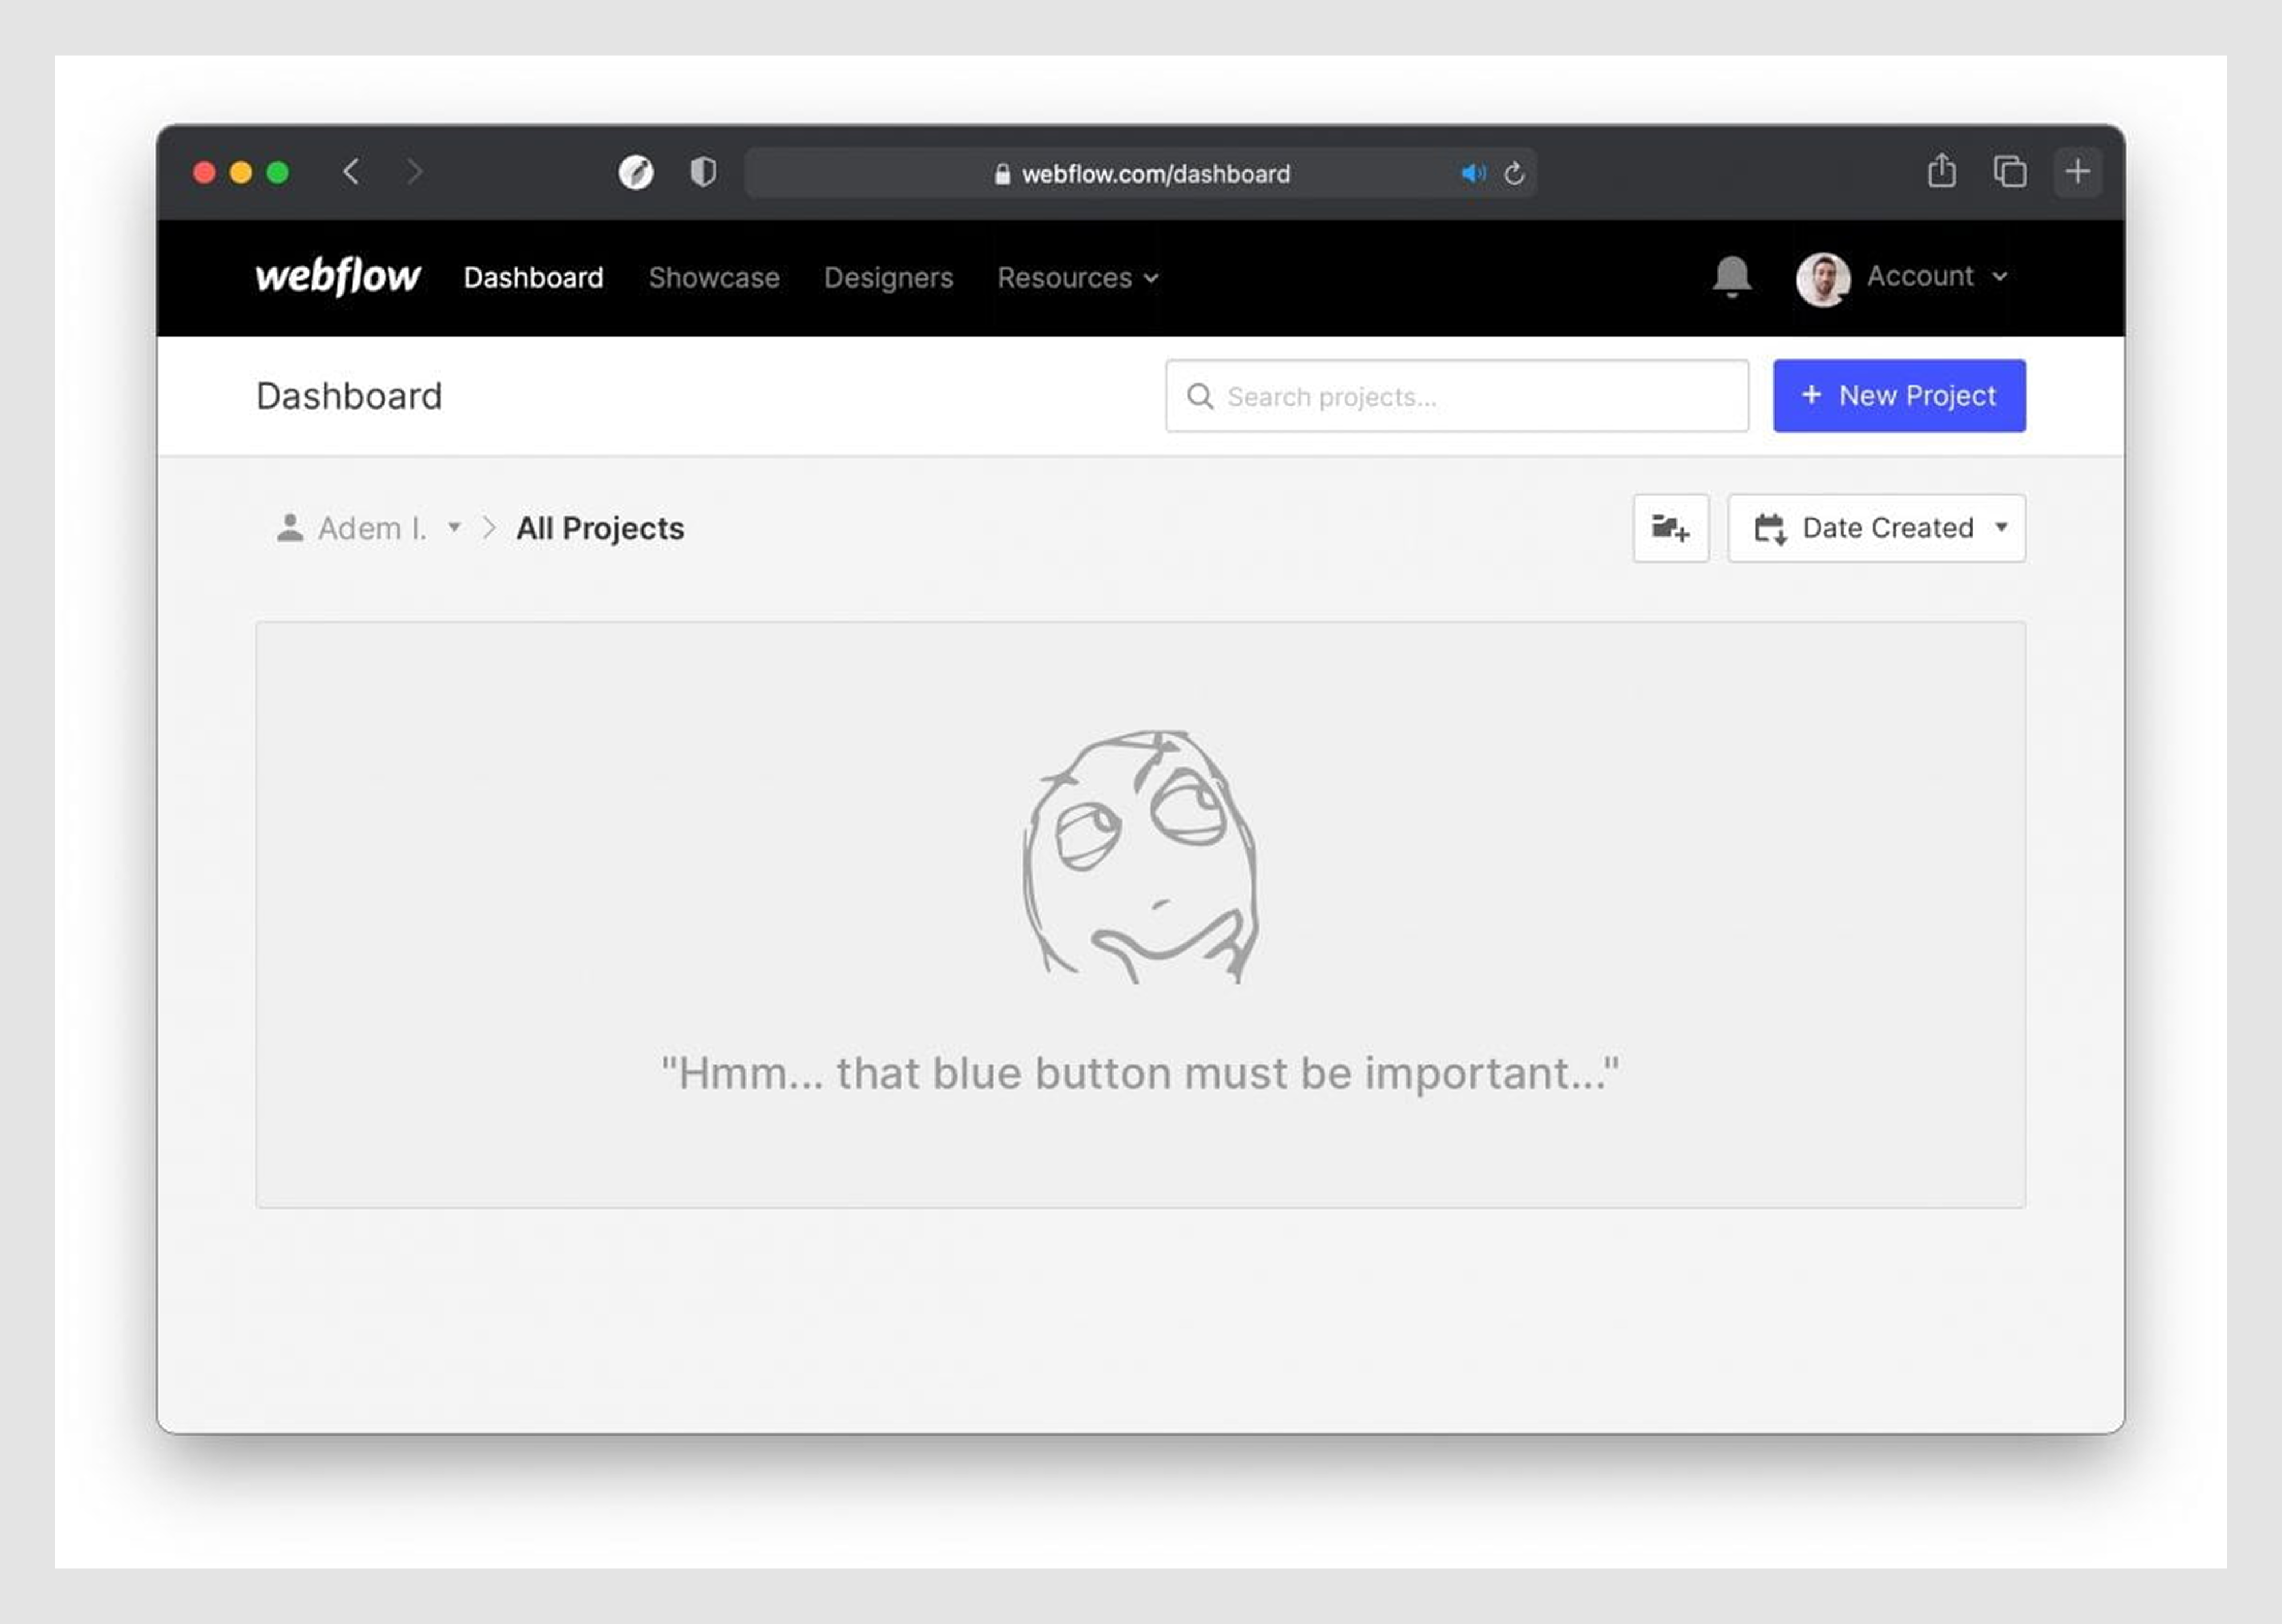This screenshot has width=2282, height=1624.
Task: Open a new browser tab with plus
Action: tap(2077, 172)
